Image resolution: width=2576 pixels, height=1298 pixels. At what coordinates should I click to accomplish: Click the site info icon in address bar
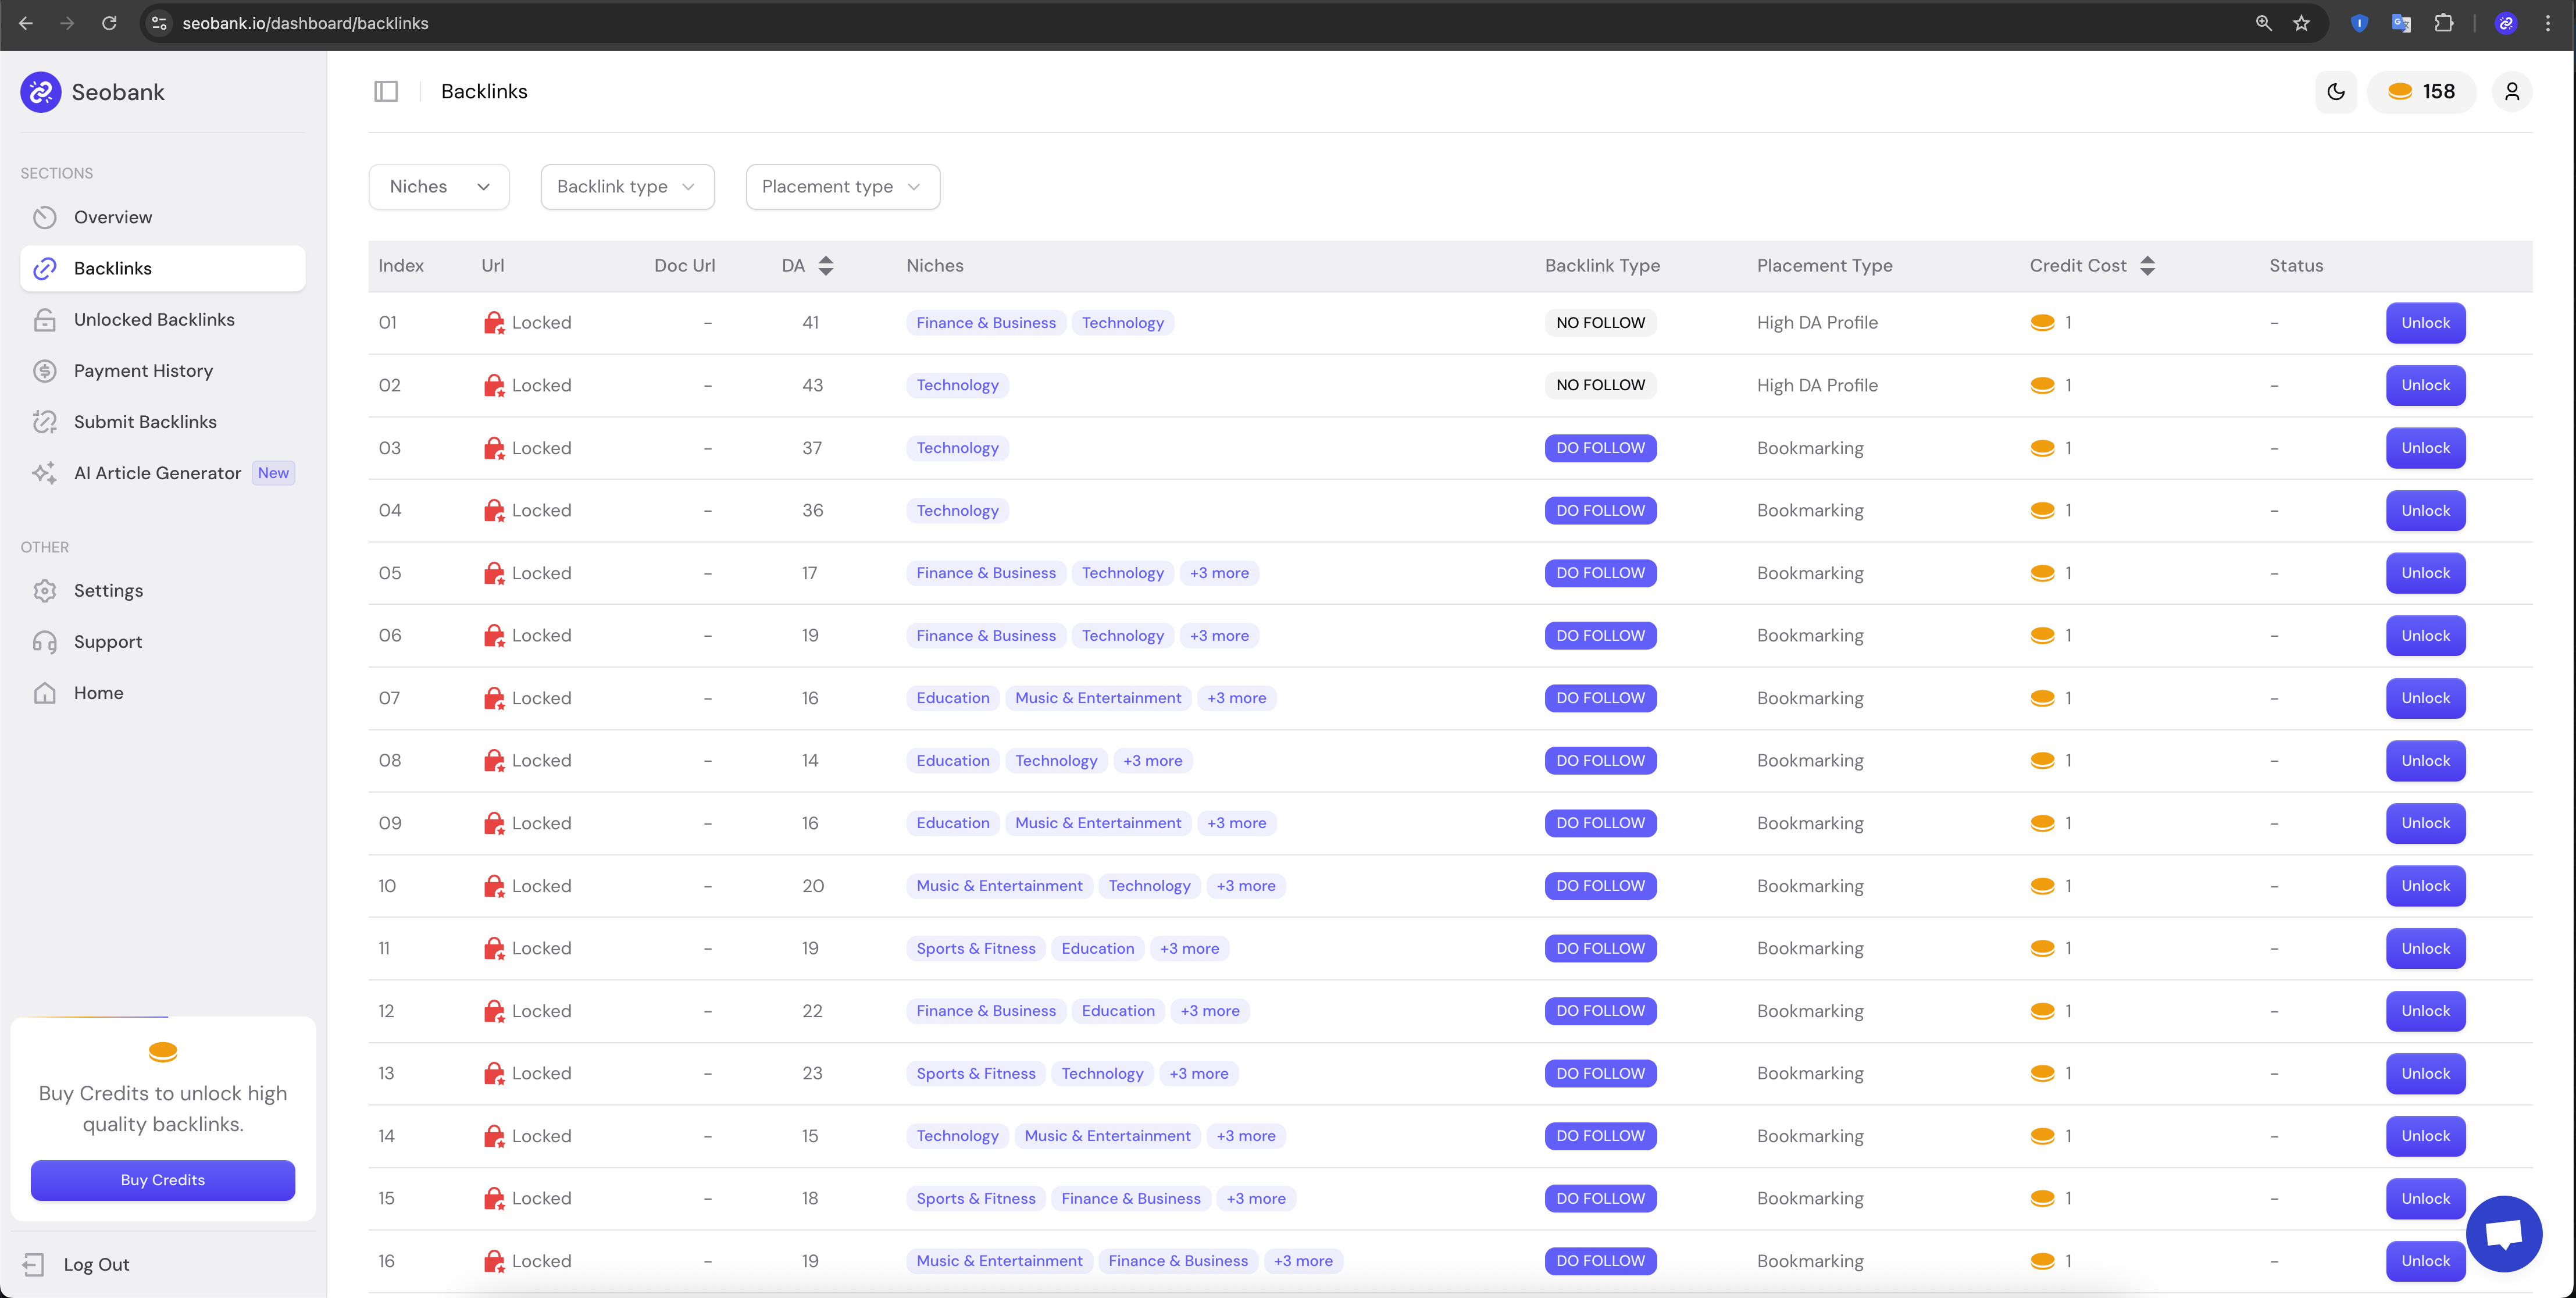tap(159, 23)
